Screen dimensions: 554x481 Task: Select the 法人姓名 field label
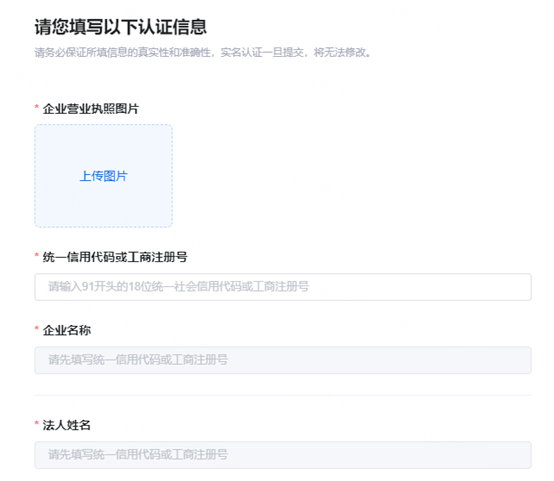tap(67, 425)
